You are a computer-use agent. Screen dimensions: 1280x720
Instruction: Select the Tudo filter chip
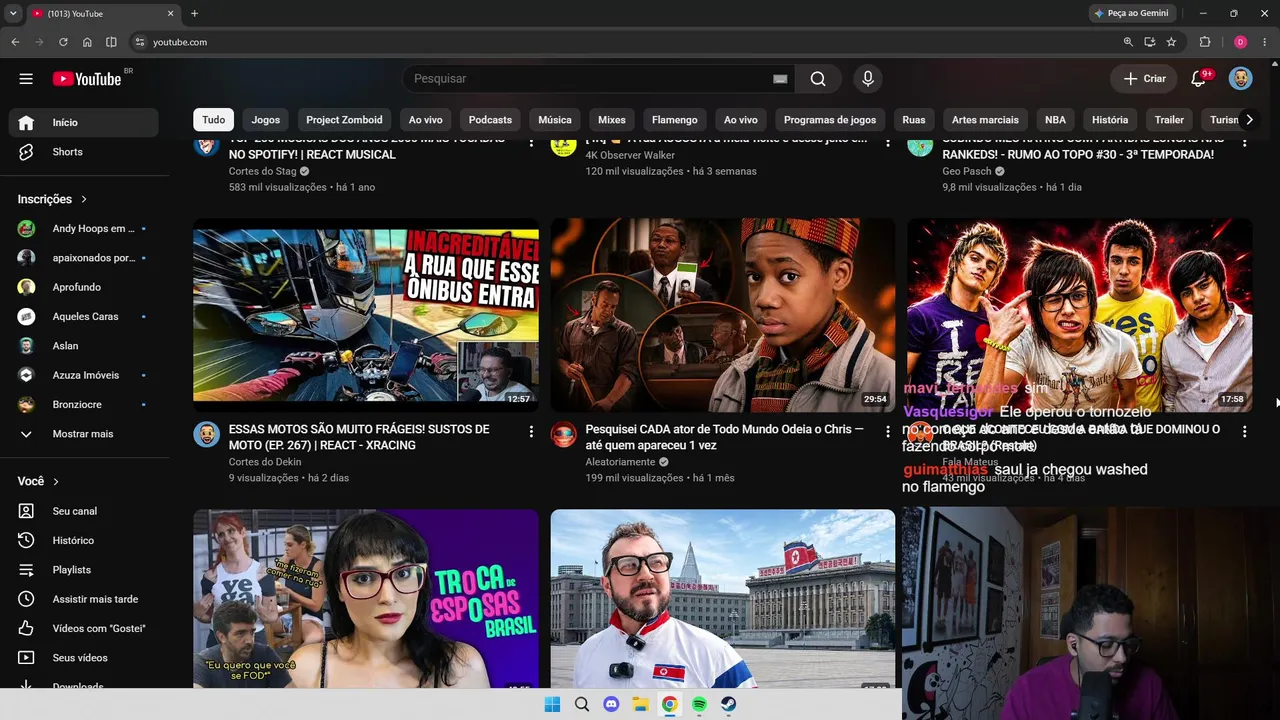click(x=214, y=120)
